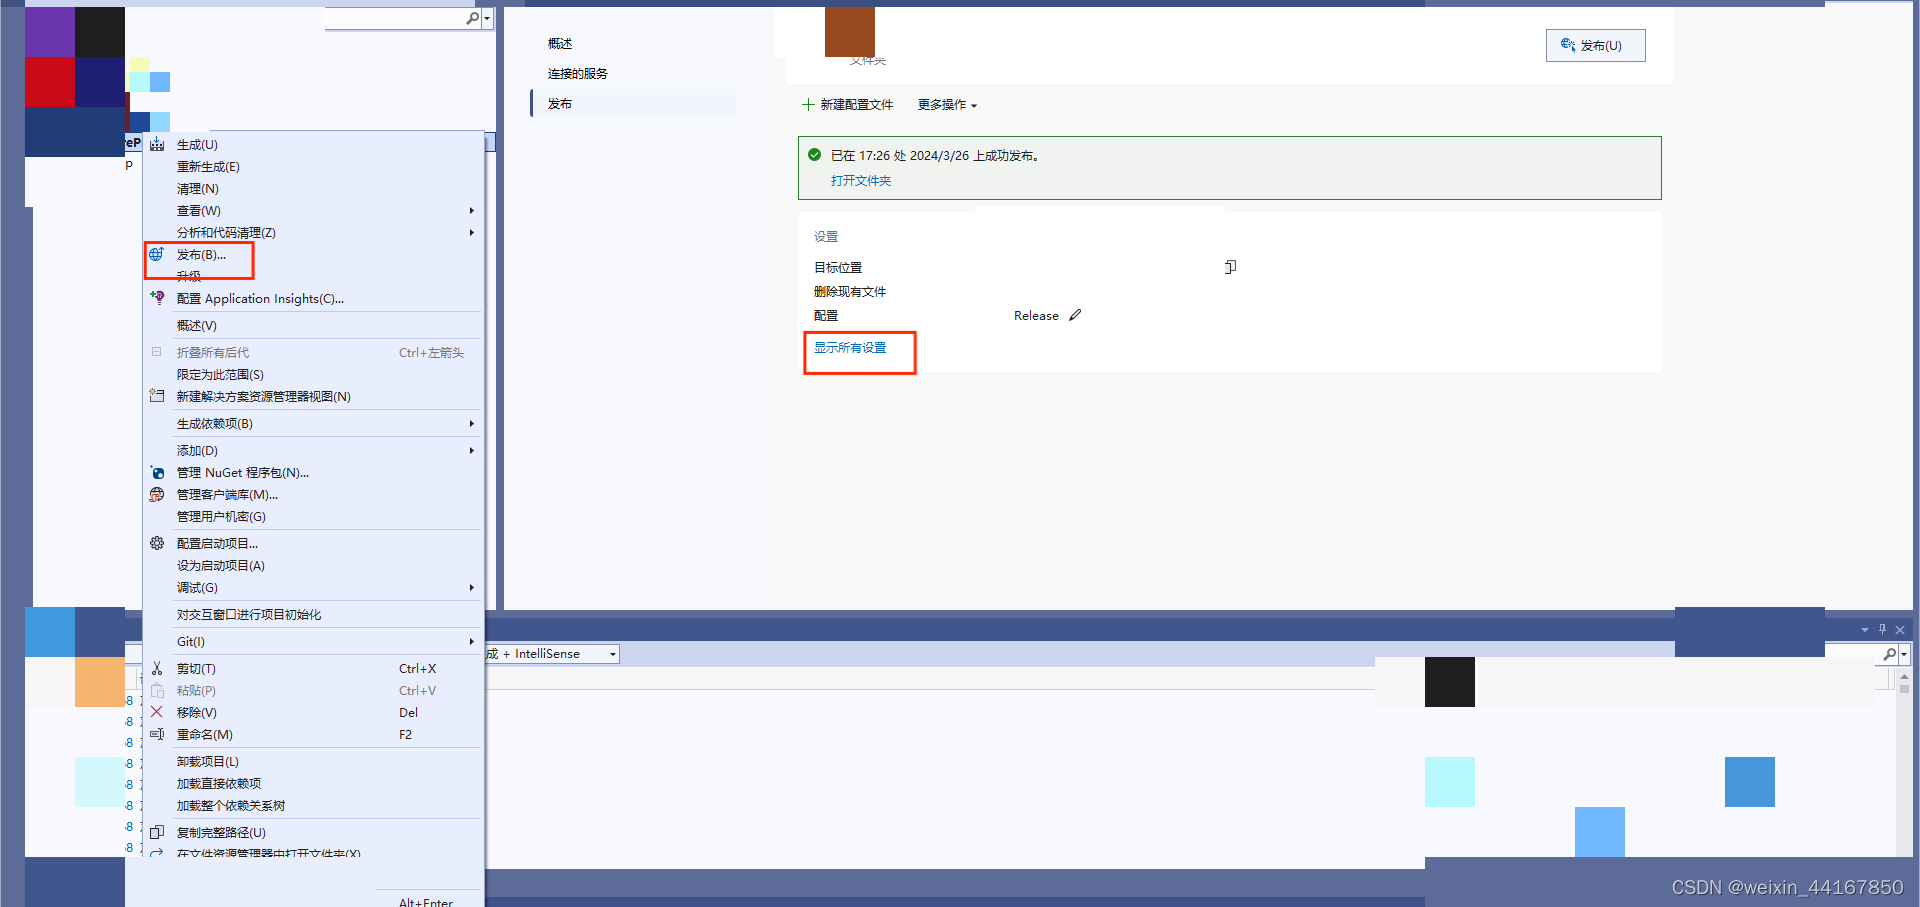Click the client library icon beside 管理客户端库
Viewport: 1920px width, 907px height.
tap(157, 494)
